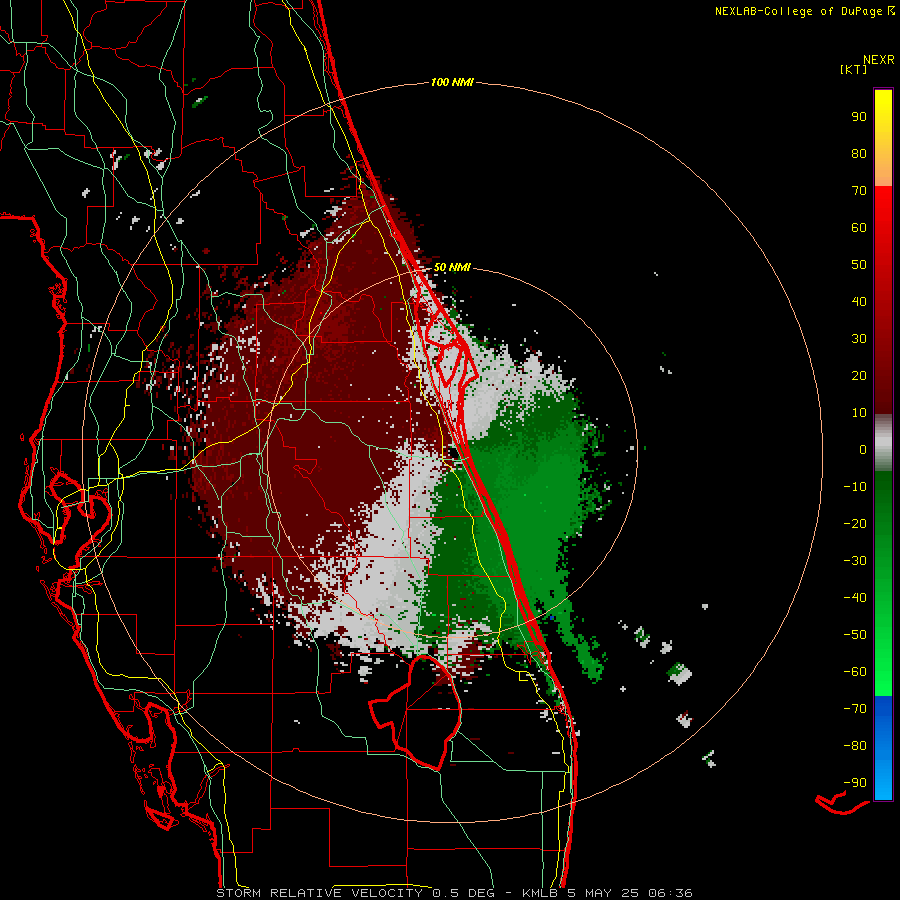Click the positive '50' knots scale label

point(859,265)
